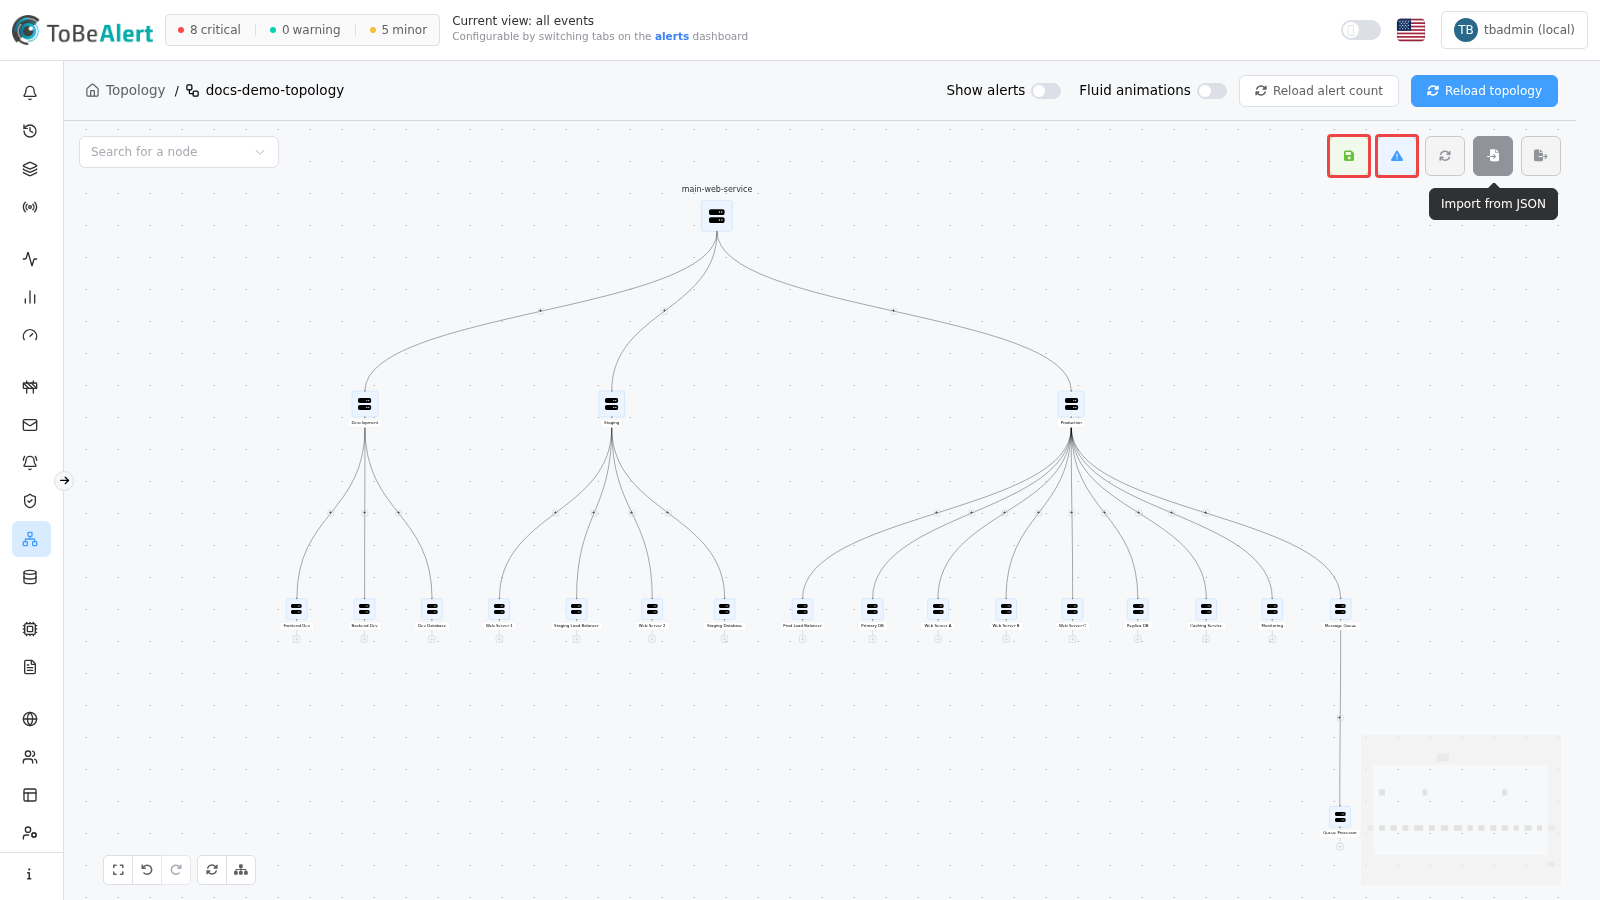This screenshot has width=1600, height=900.
Task: Select the topology sidebar icon
Action: pos(31,539)
